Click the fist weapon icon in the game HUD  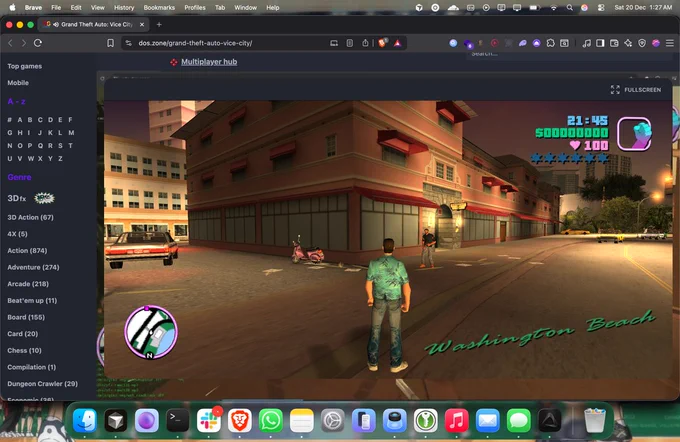pos(634,134)
